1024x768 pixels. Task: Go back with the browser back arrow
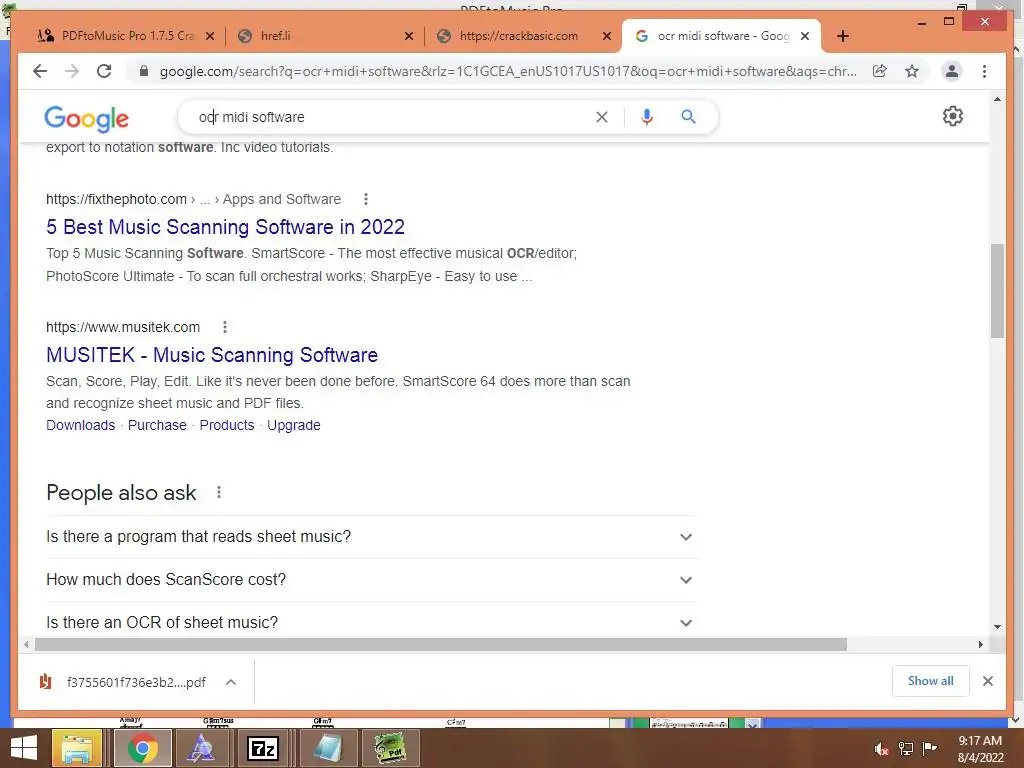[x=40, y=71]
